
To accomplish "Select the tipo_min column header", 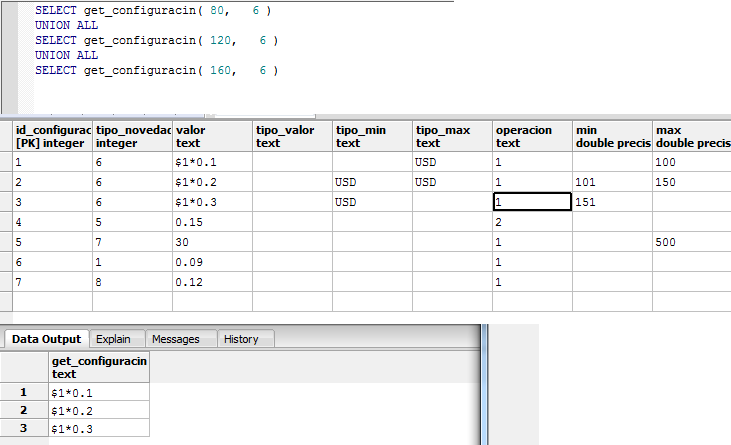I will pos(372,136).
